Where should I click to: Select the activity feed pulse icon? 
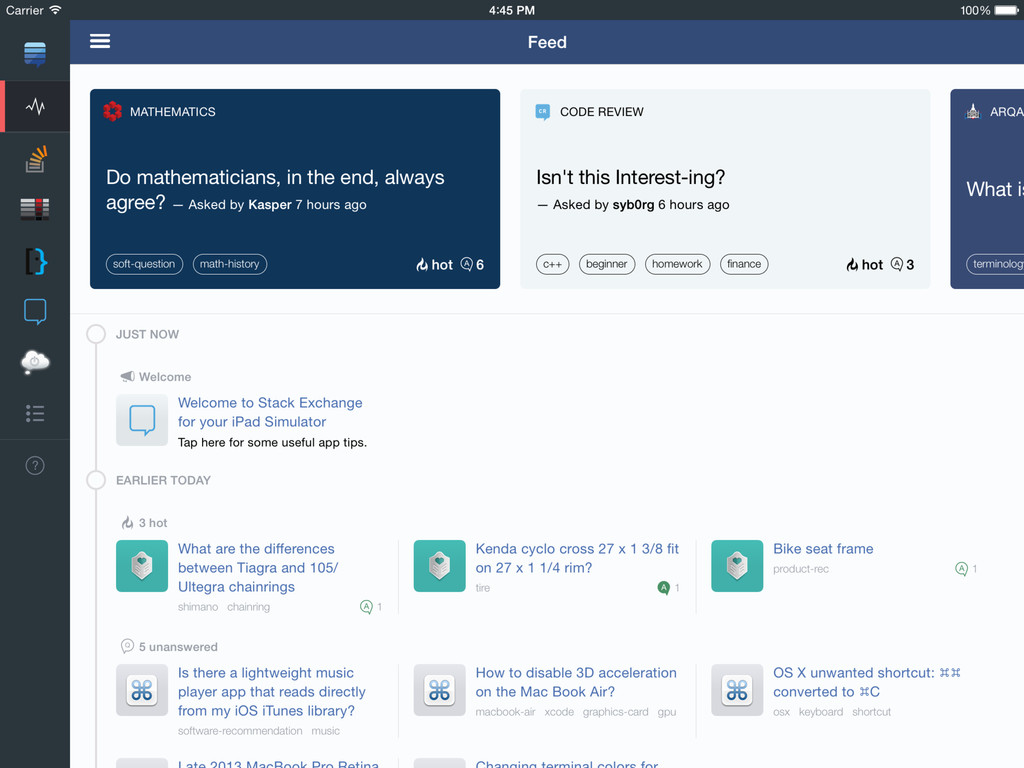click(x=35, y=106)
